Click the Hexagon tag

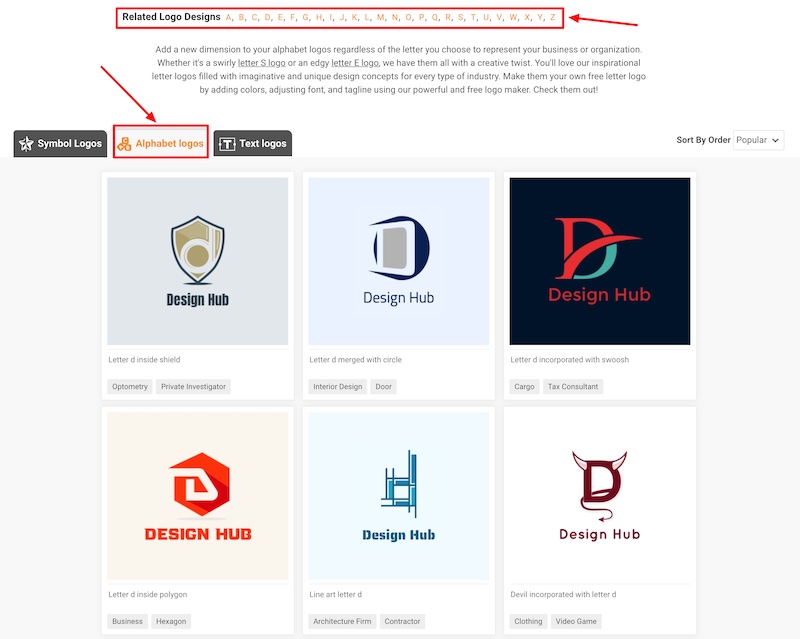[171, 621]
